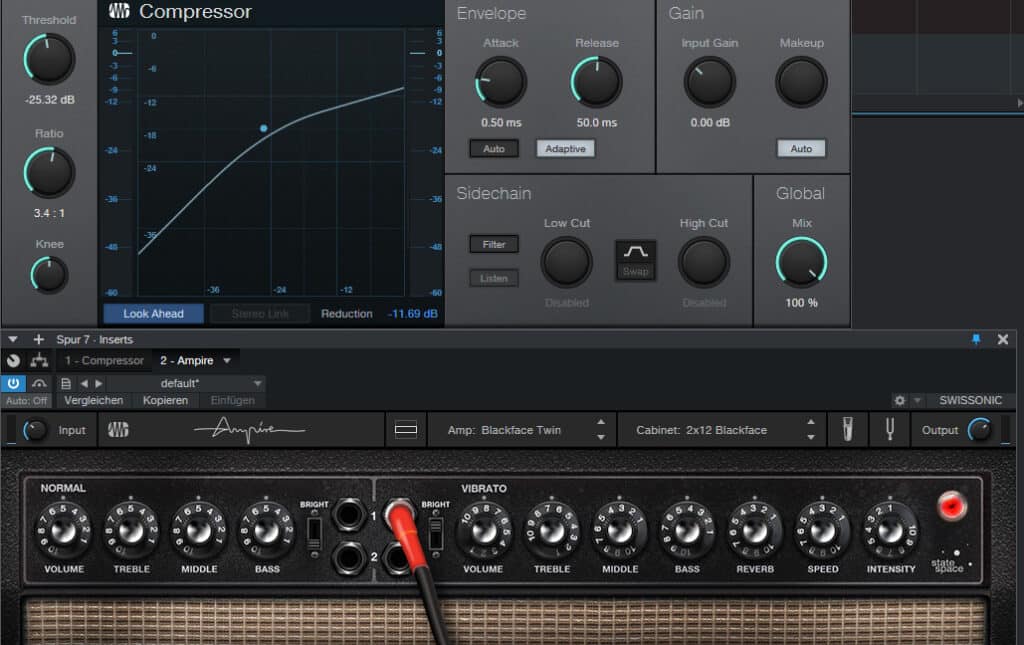Toggle the Makeup Auto gain button

click(801, 149)
